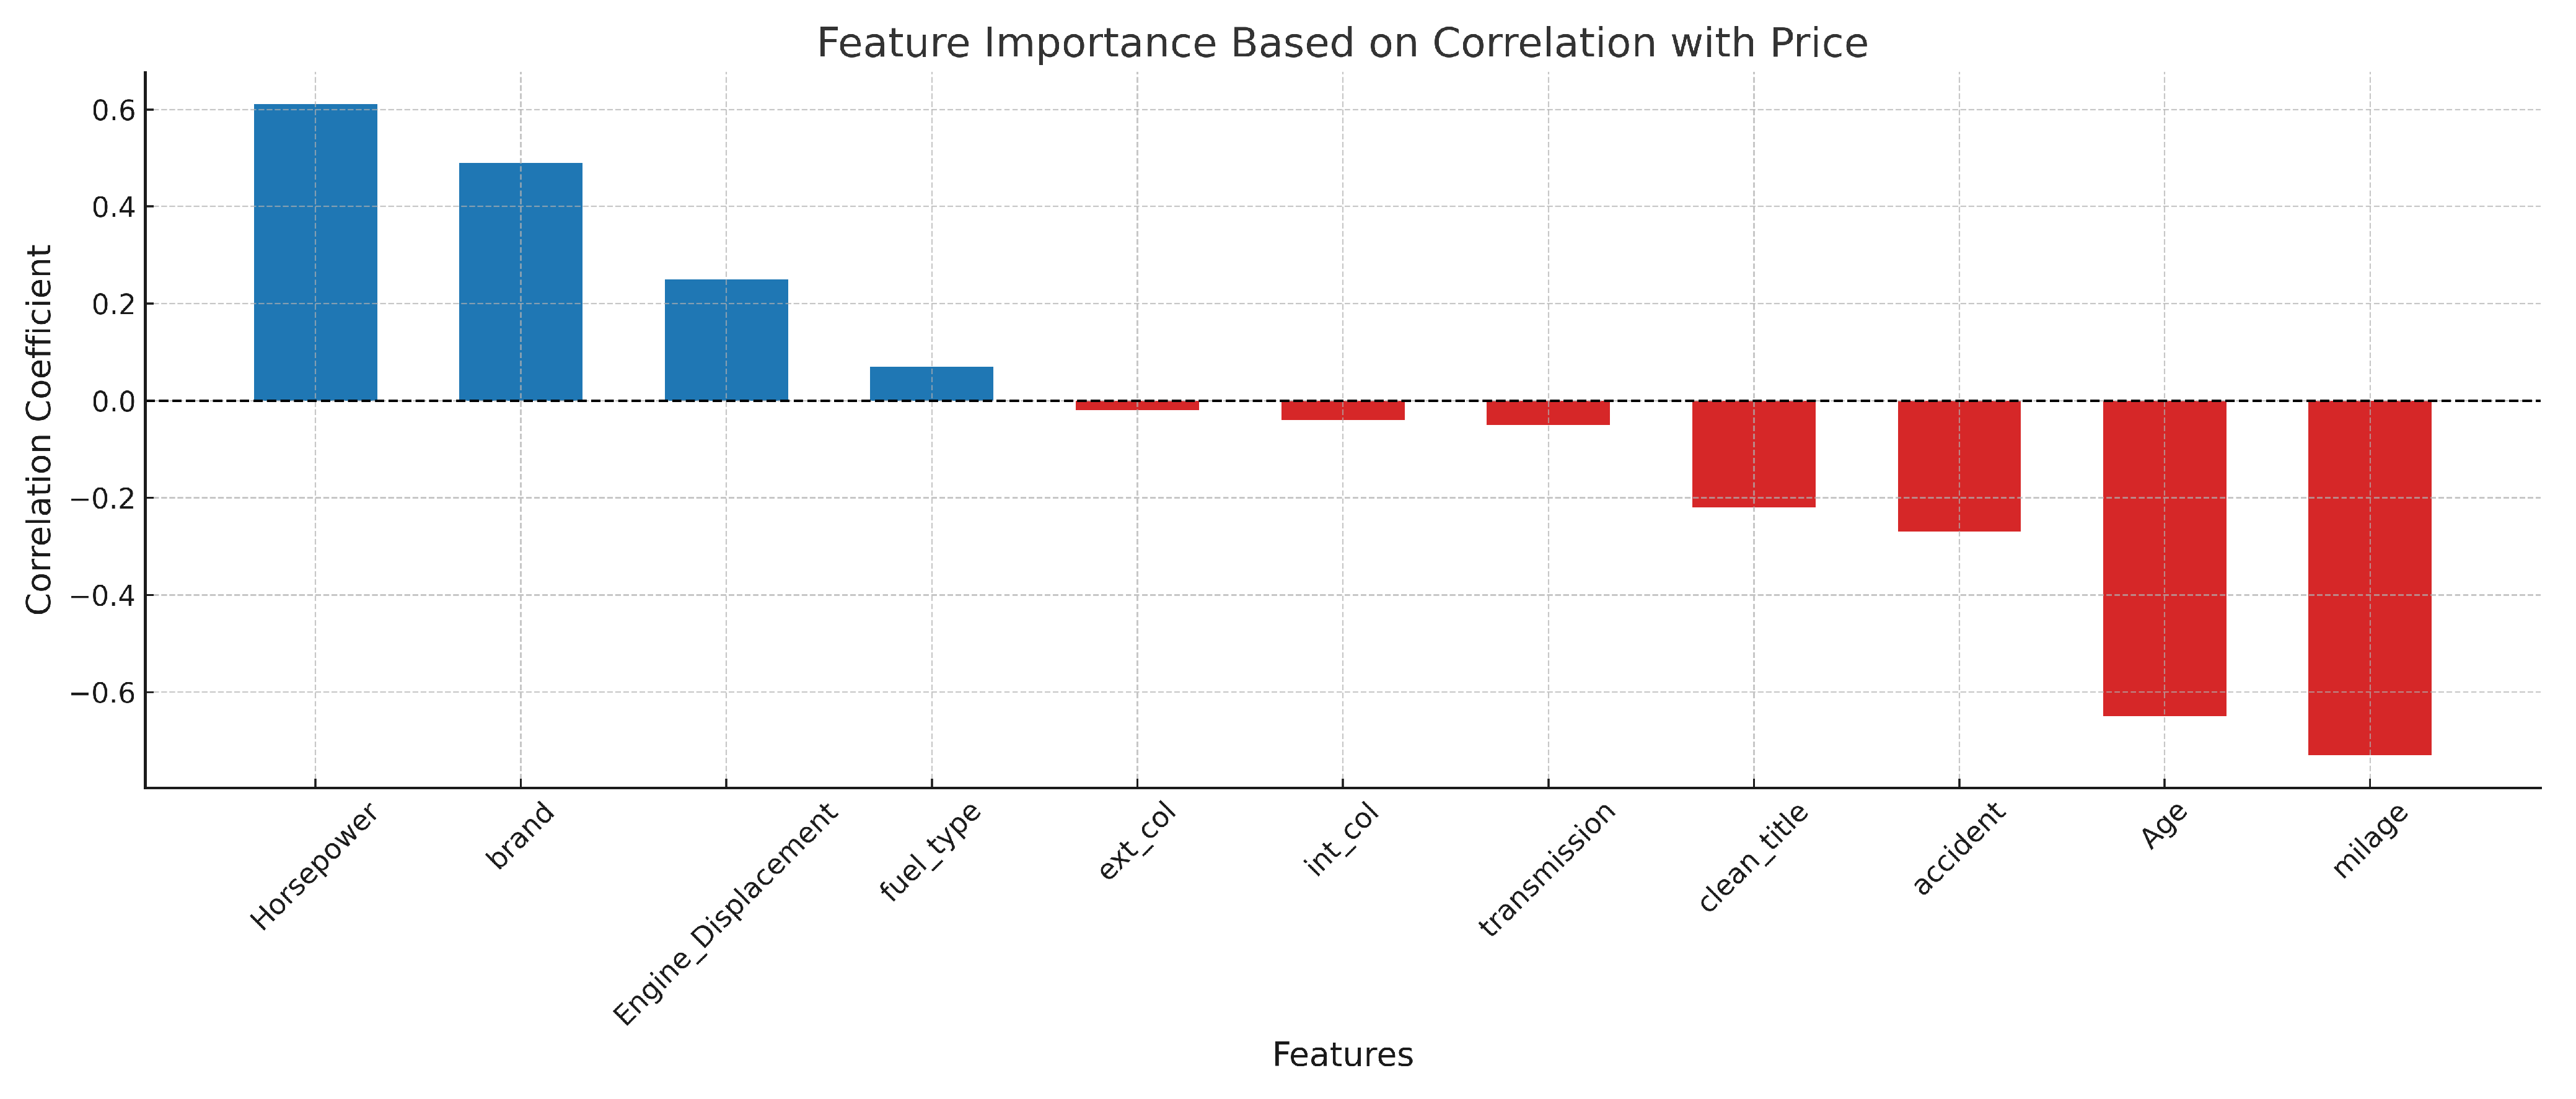Click the transmission bar
This screenshot has height=1099, width=2576.
tap(1548, 413)
